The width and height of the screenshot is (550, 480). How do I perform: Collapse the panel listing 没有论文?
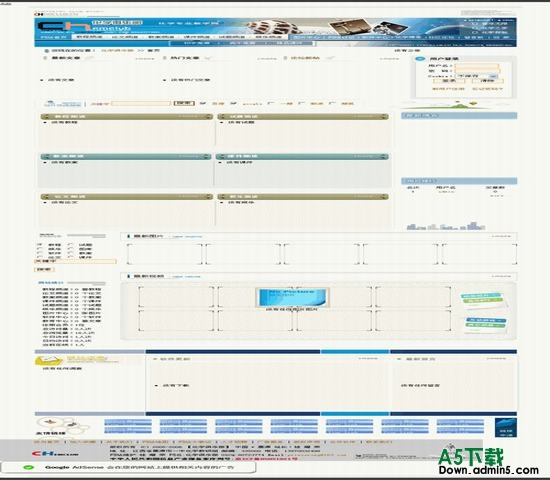[x=209, y=196]
